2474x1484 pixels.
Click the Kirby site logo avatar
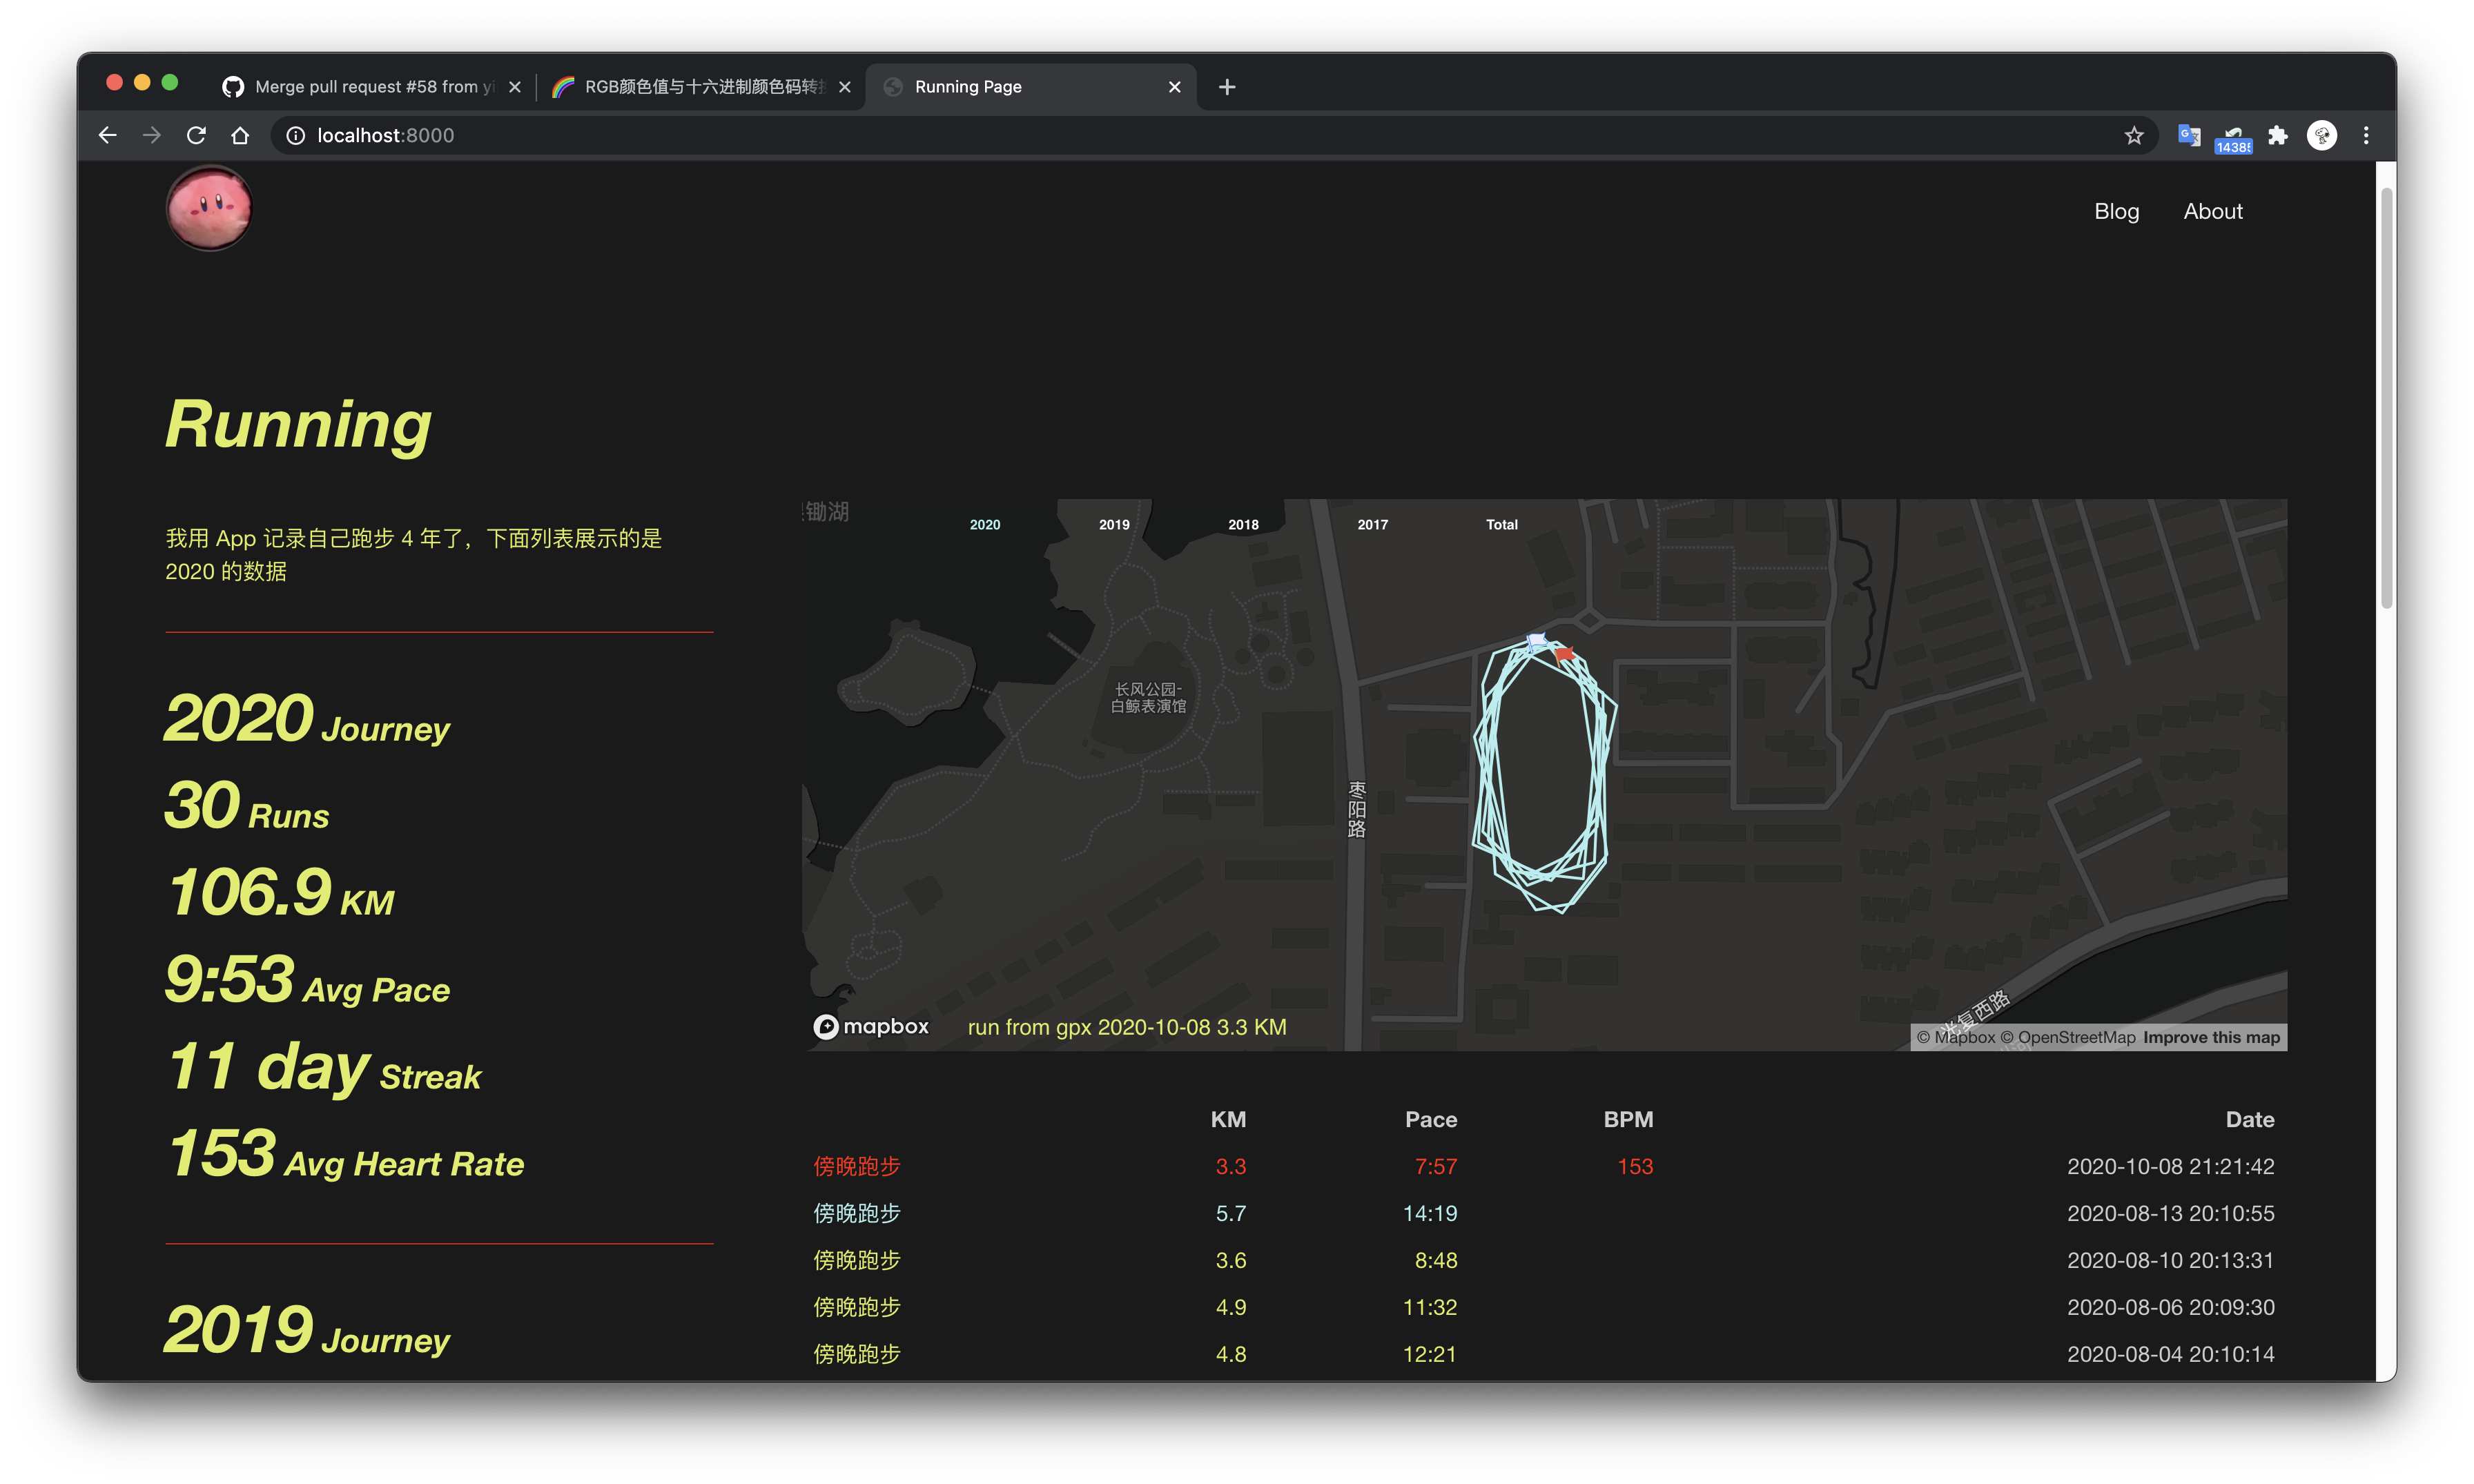click(x=209, y=208)
